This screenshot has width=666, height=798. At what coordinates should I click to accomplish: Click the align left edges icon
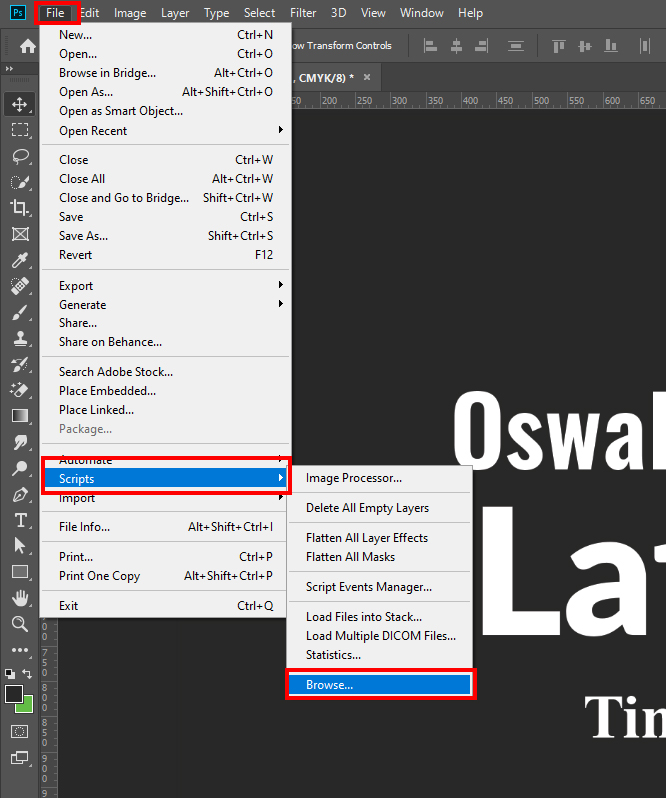click(430, 46)
